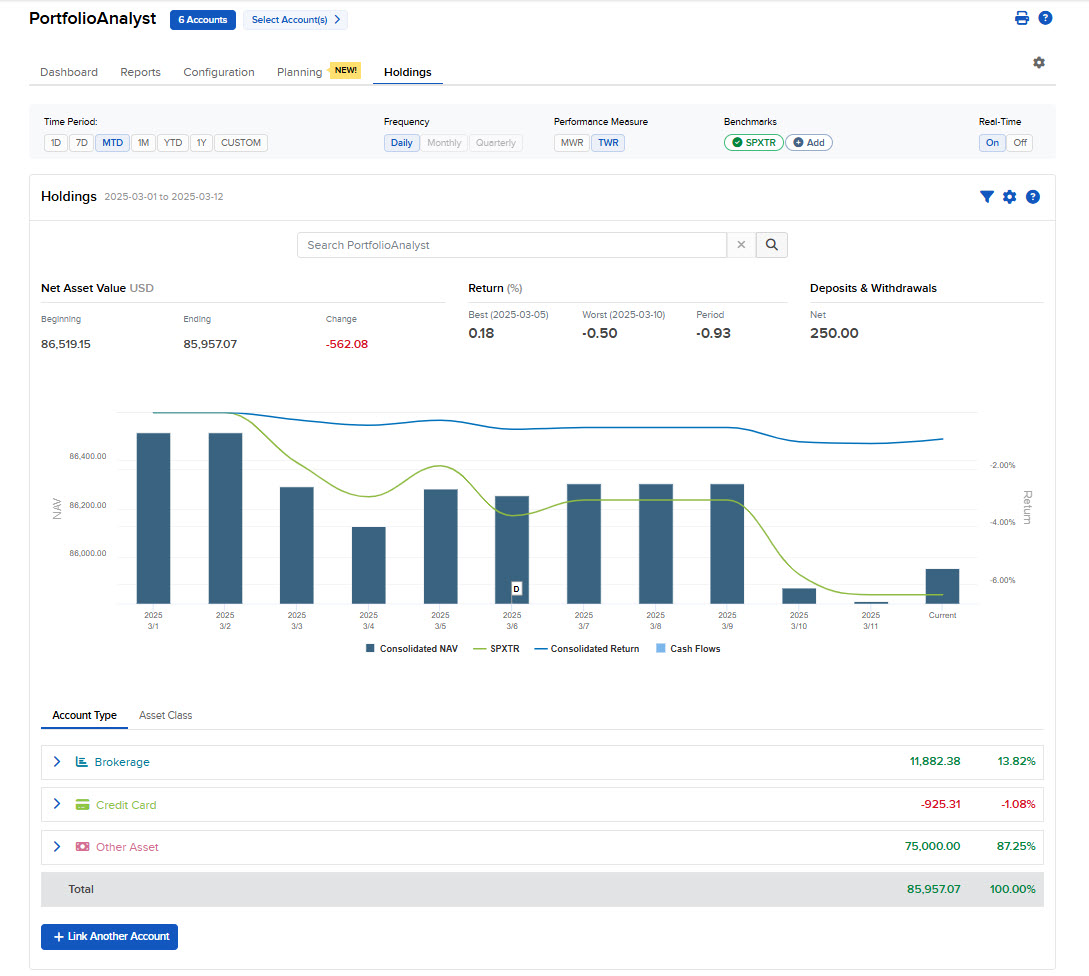Viewport: 1089px width, 976px height.
Task: Switch to the Asset Class tab
Action: 165,715
